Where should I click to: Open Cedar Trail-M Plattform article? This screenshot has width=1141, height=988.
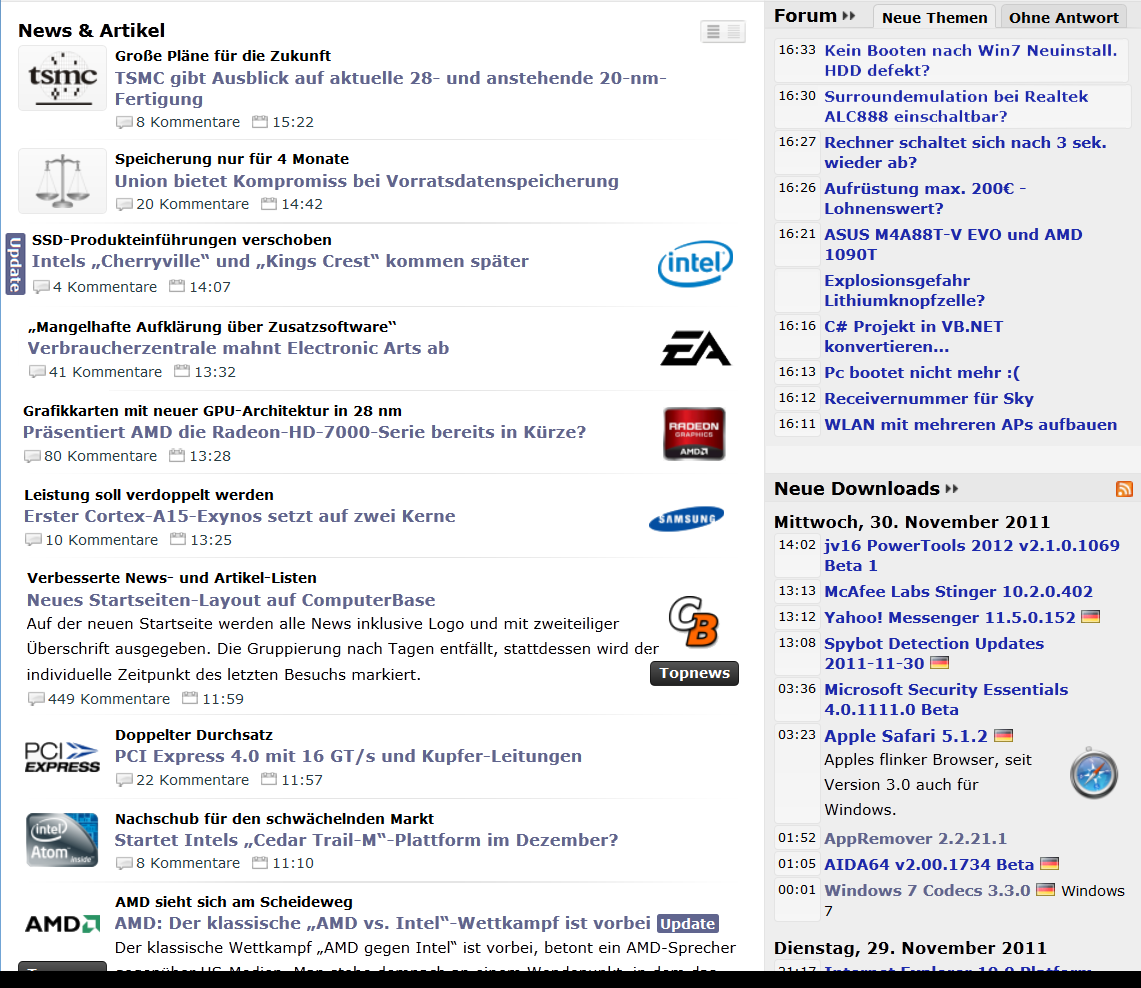click(x=366, y=840)
